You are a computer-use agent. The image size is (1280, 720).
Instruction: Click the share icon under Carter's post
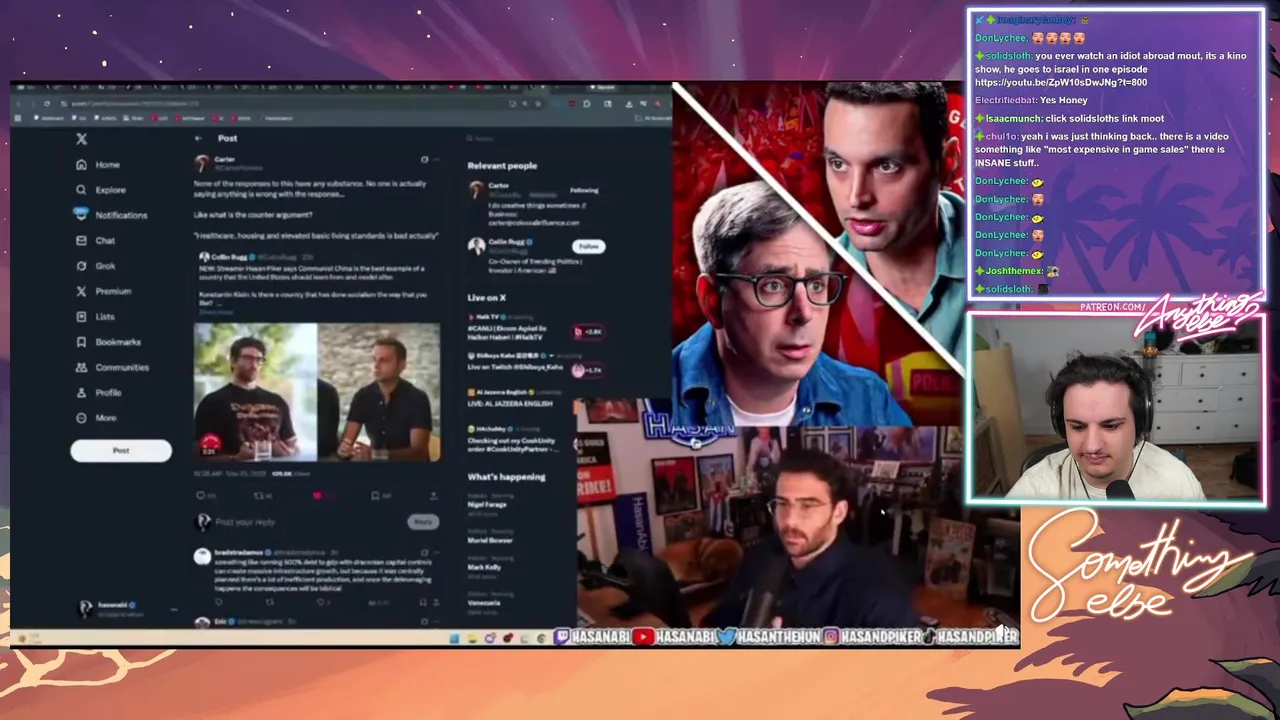433,495
